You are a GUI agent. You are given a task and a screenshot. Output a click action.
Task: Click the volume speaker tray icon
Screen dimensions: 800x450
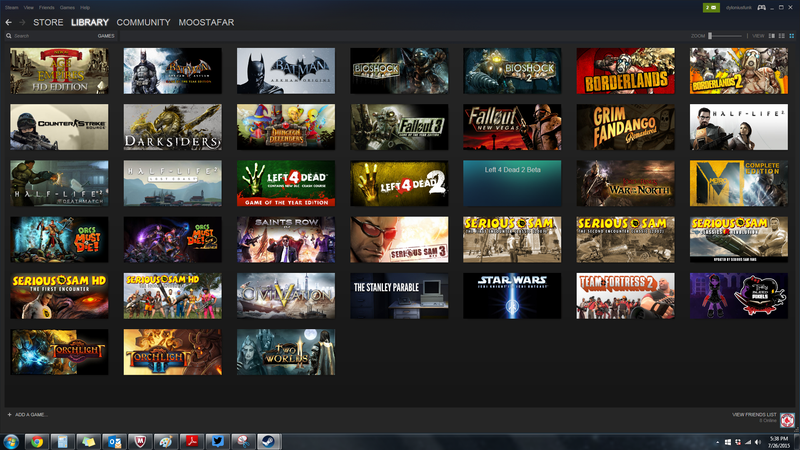[758, 442]
